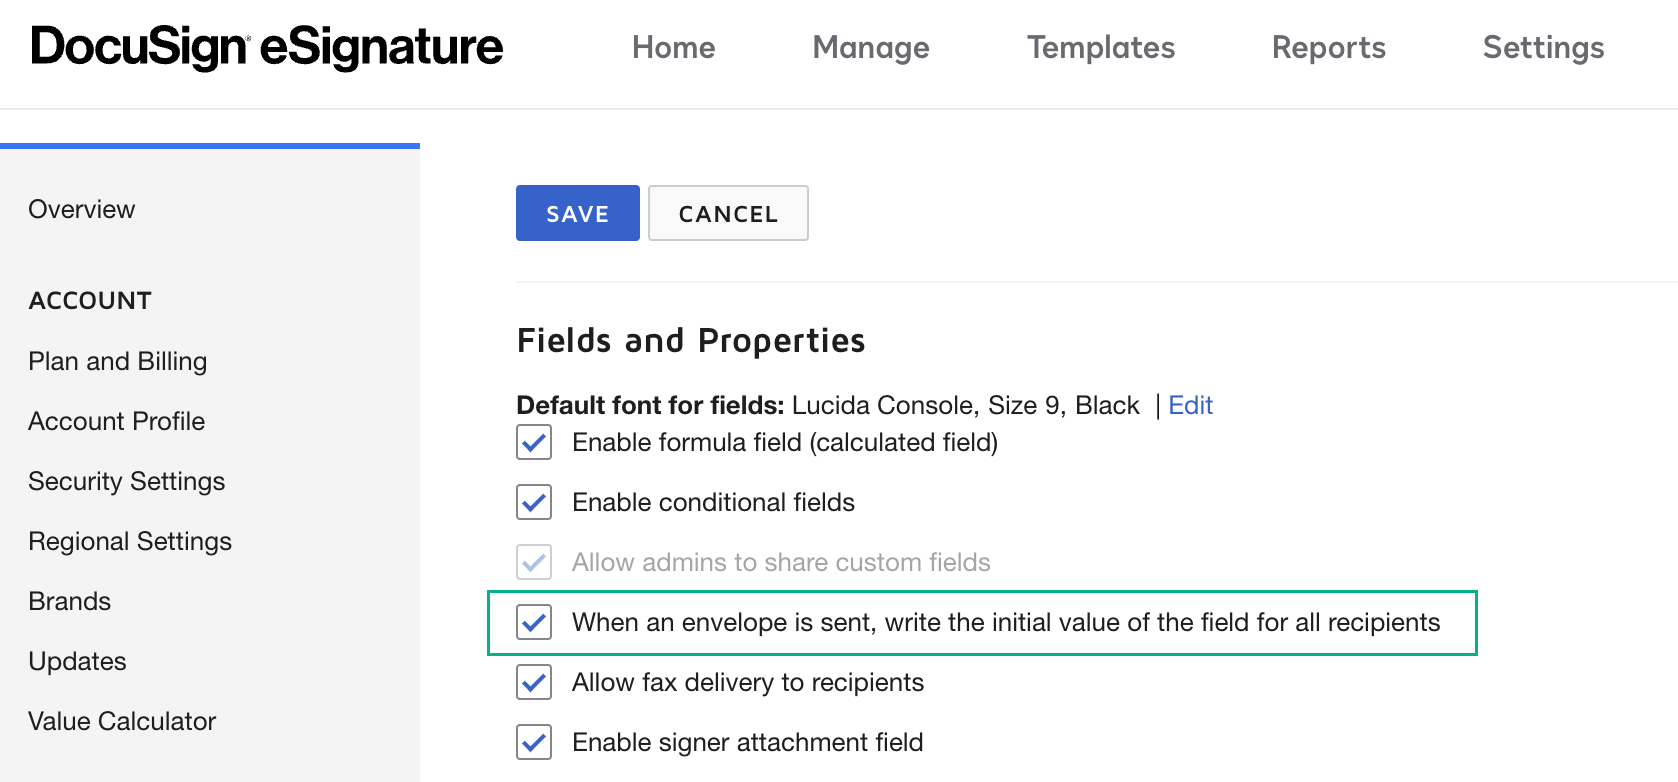
Task: Click the SAVE button
Action: pos(577,213)
